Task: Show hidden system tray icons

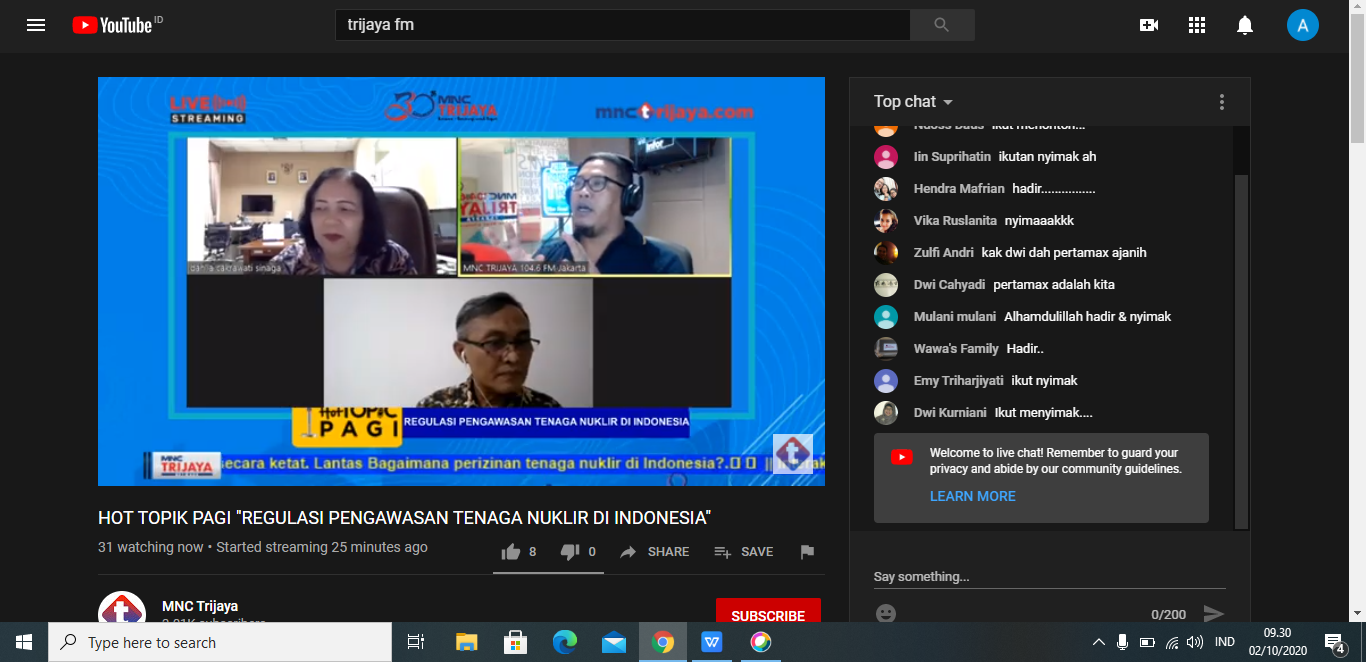Action: [1098, 642]
